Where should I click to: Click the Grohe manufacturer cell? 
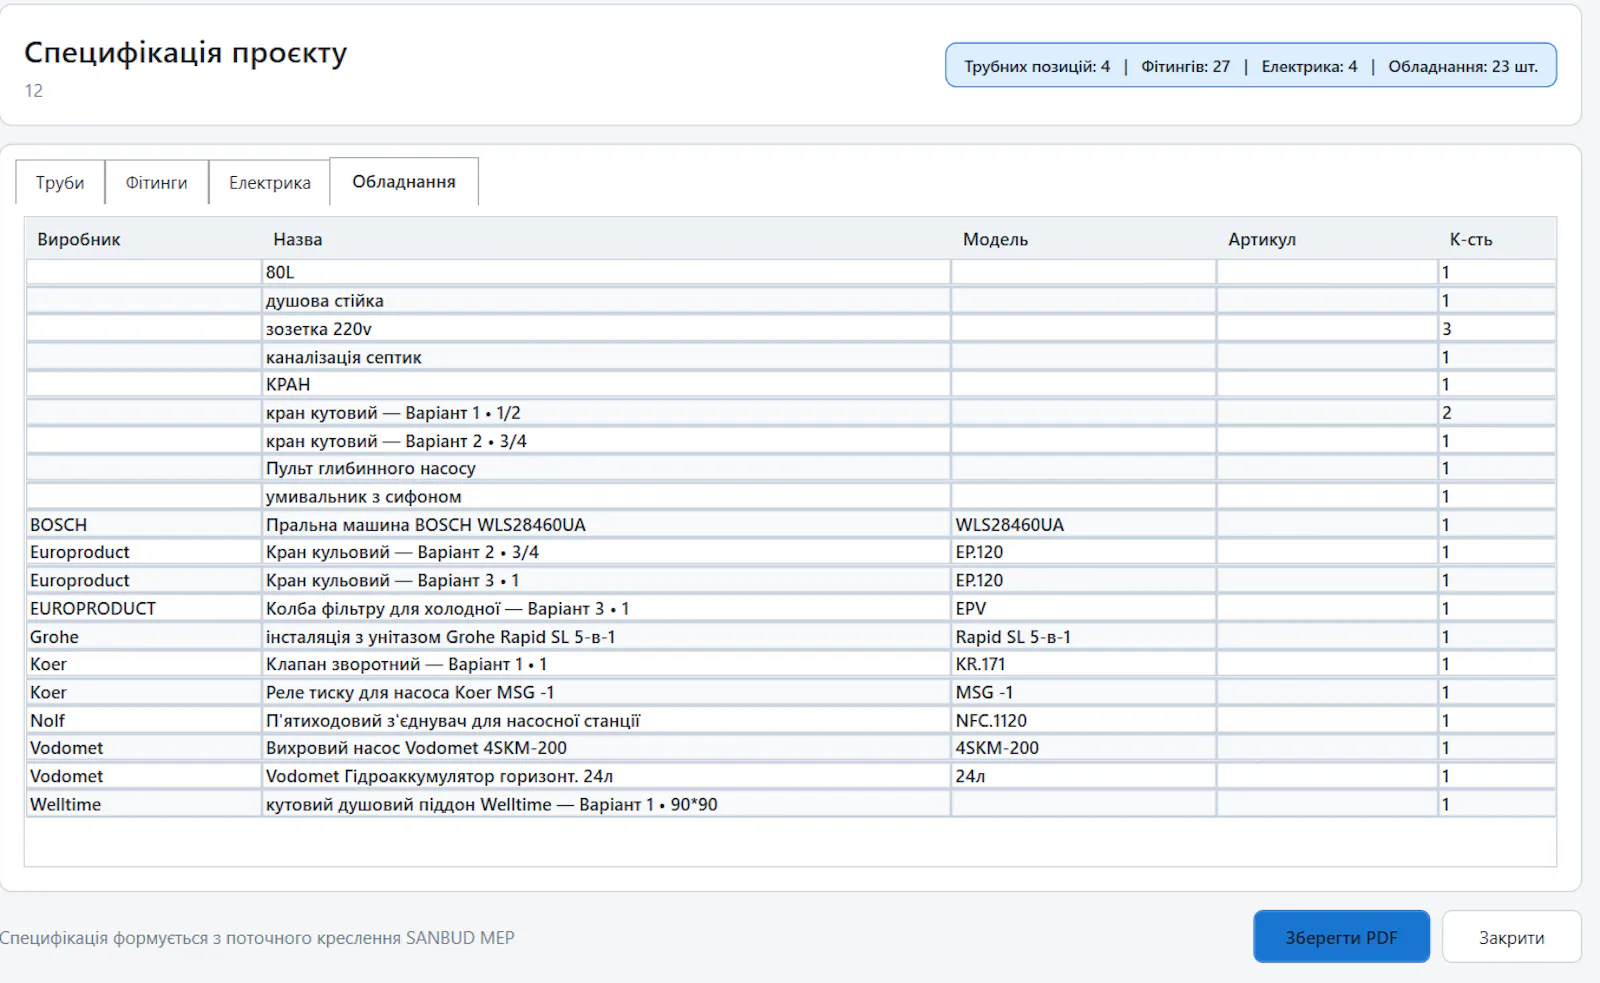point(144,636)
